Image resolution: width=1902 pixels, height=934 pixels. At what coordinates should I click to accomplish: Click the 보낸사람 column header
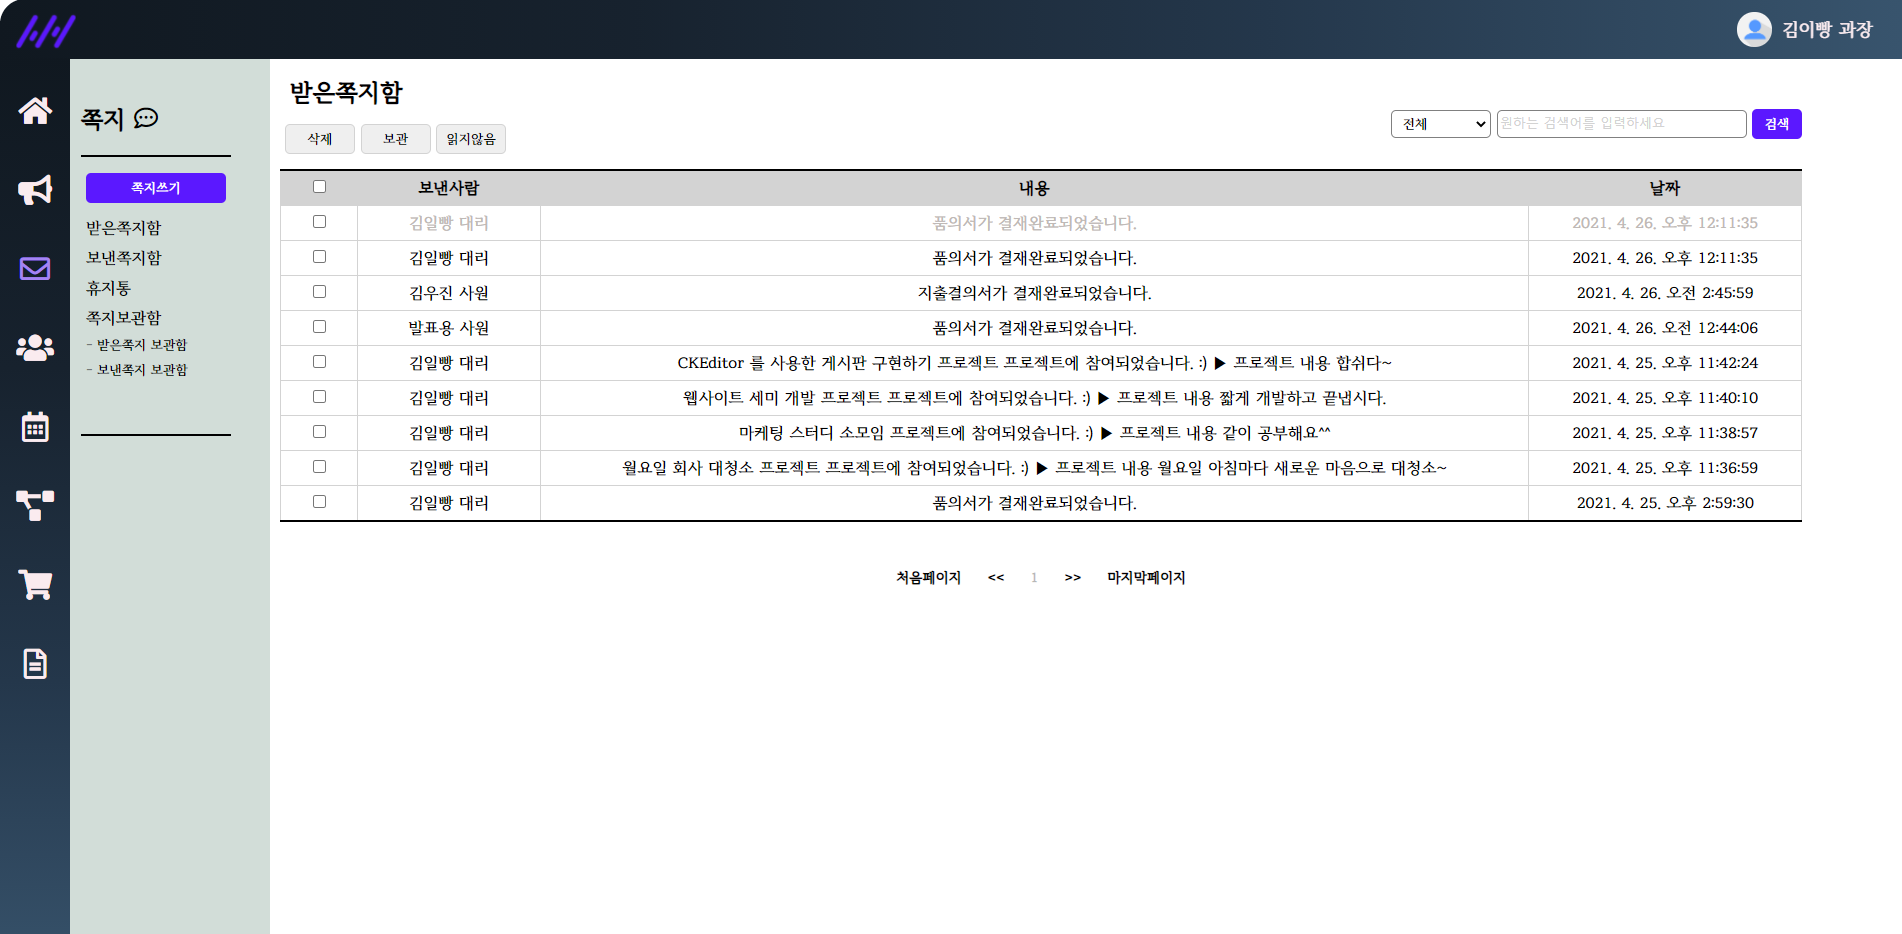(449, 188)
